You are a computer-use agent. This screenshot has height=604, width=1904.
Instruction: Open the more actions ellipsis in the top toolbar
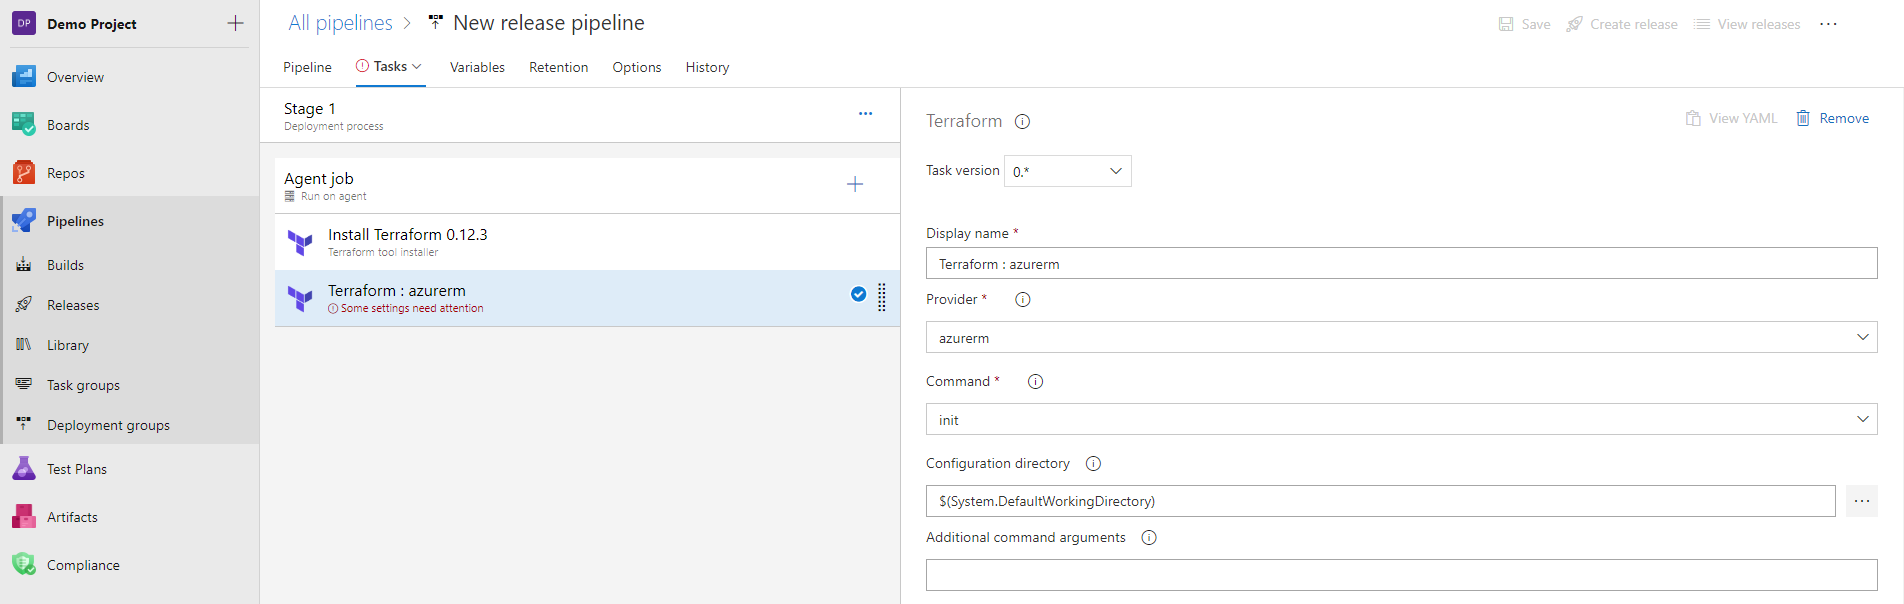(x=1828, y=24)
